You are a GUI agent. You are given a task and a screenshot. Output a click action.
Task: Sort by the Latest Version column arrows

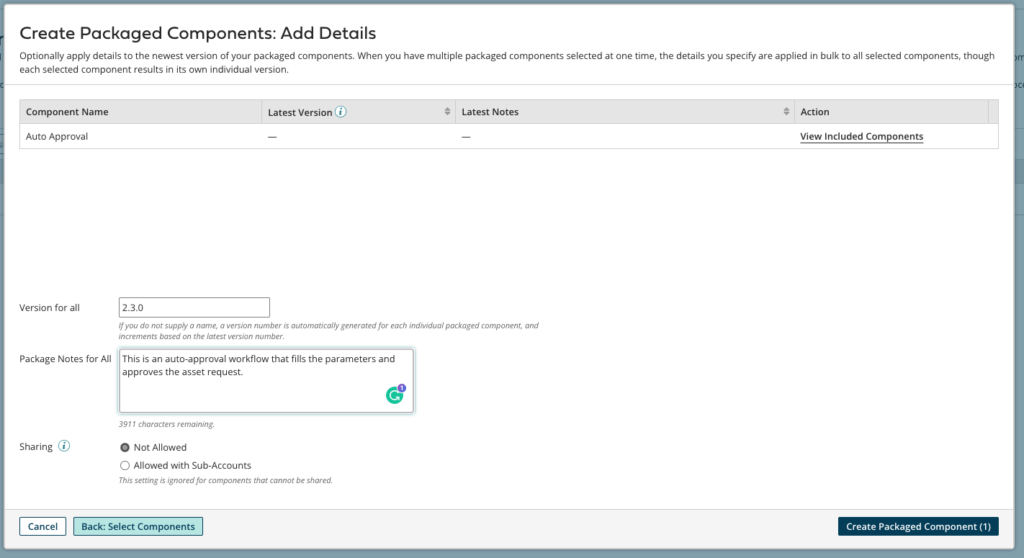click(x=447, y=112)
